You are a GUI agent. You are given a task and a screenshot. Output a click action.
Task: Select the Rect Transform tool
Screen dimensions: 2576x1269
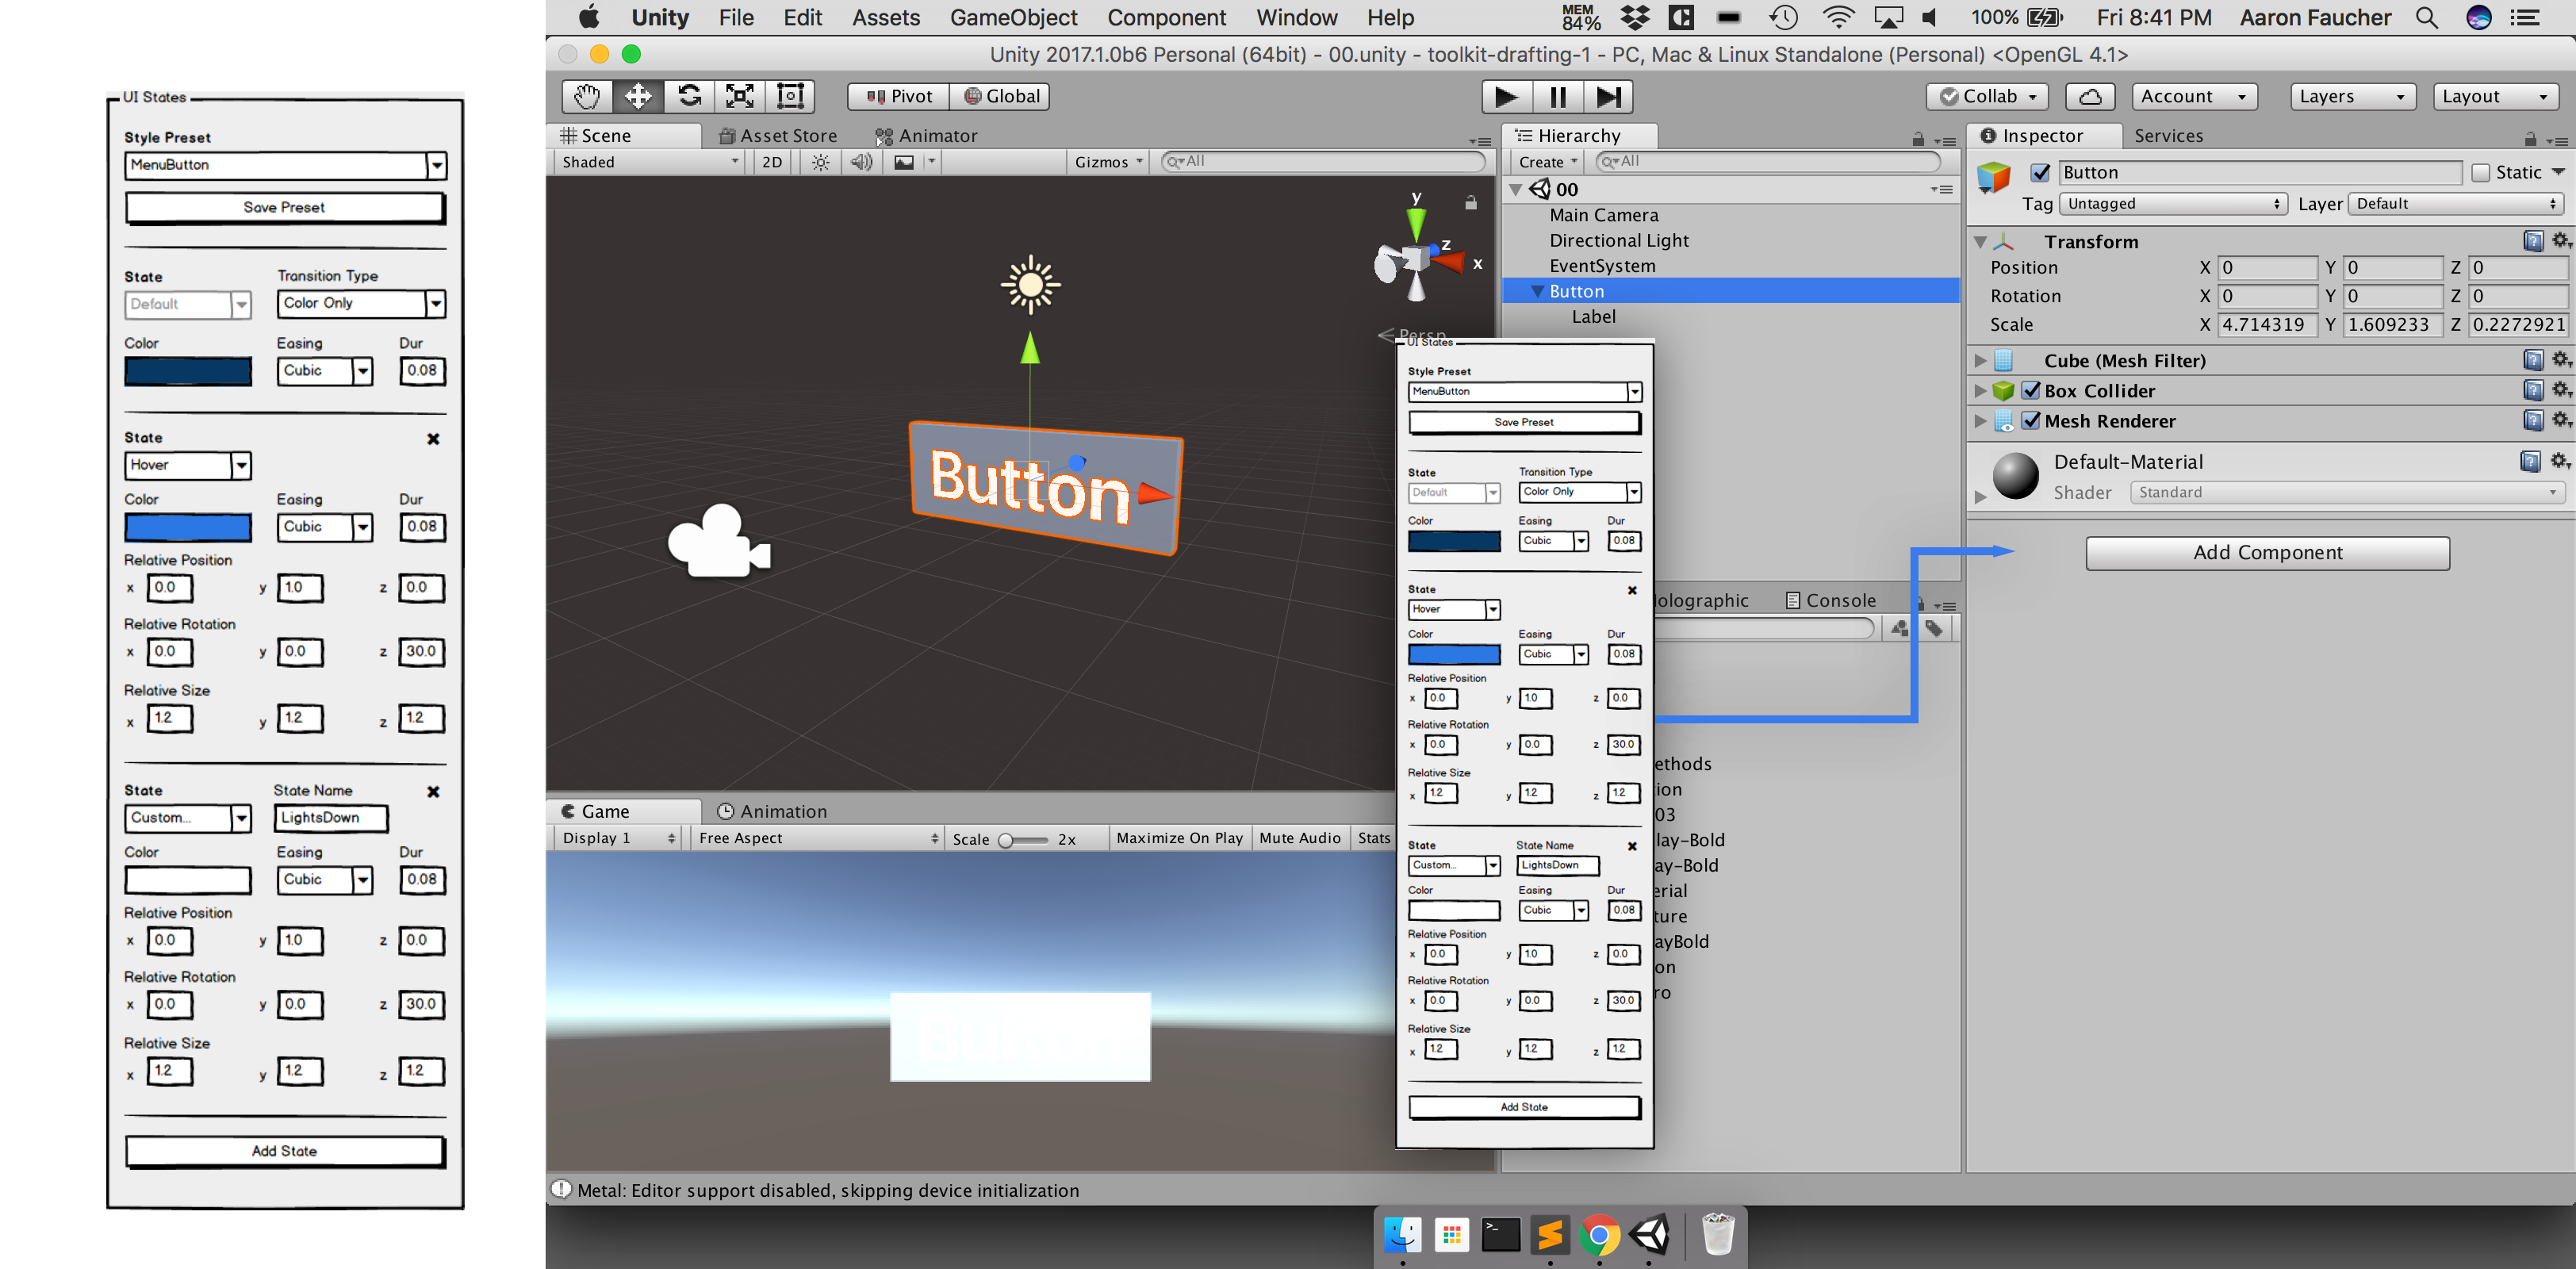pos(791,96)
